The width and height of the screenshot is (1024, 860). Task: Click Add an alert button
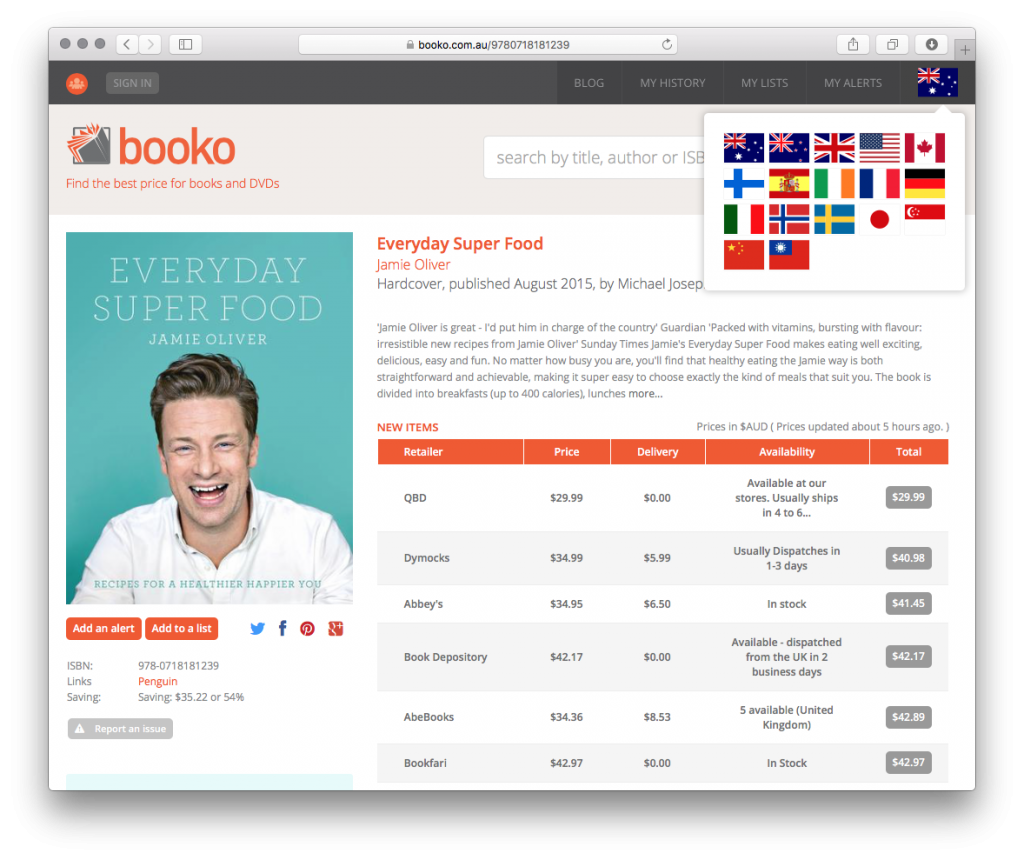103,628
